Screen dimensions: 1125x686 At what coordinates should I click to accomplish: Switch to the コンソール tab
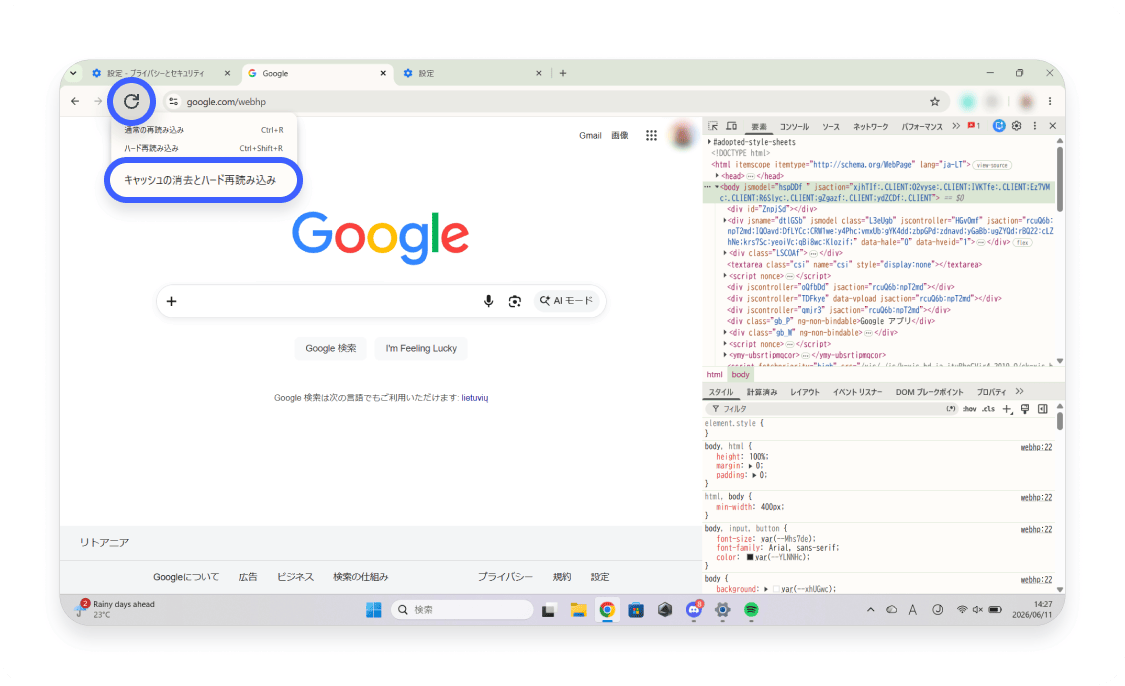pyautogui.click(x=794, y=126)
